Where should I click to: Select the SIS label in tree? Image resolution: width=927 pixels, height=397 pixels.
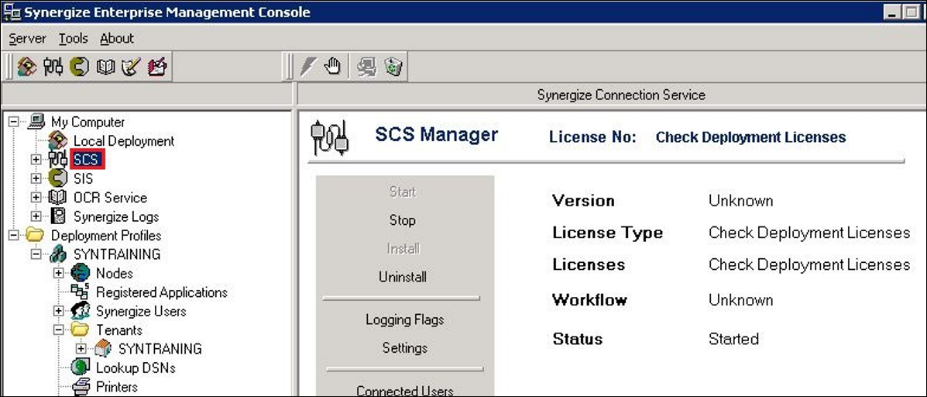coord(83,178)
